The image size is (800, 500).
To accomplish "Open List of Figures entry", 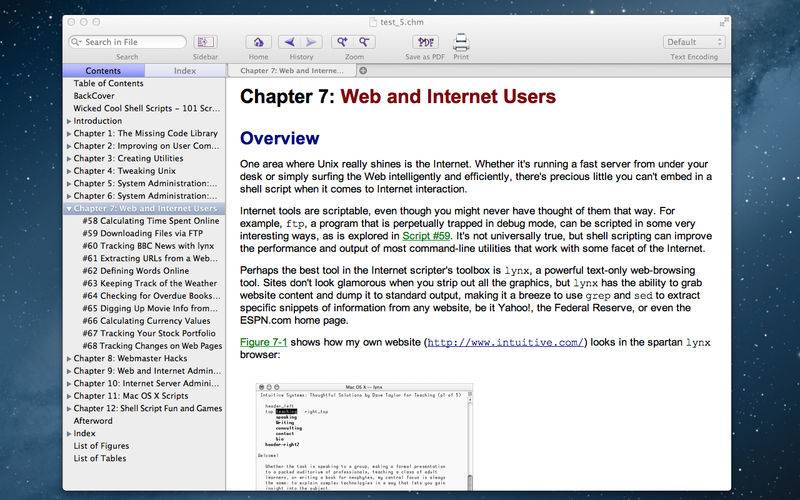I will [x=101, y=446].
